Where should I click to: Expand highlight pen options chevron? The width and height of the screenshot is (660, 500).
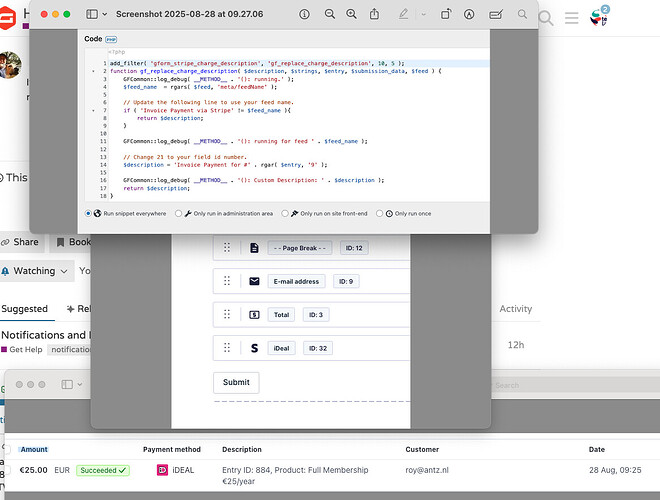[x=423, y=14]
